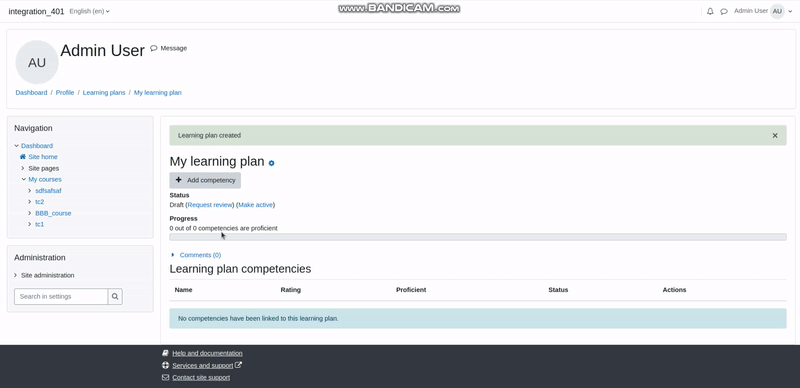Open the English (en) language dropdown
This screenshot has width=800, height=388.
pos(89,11)
